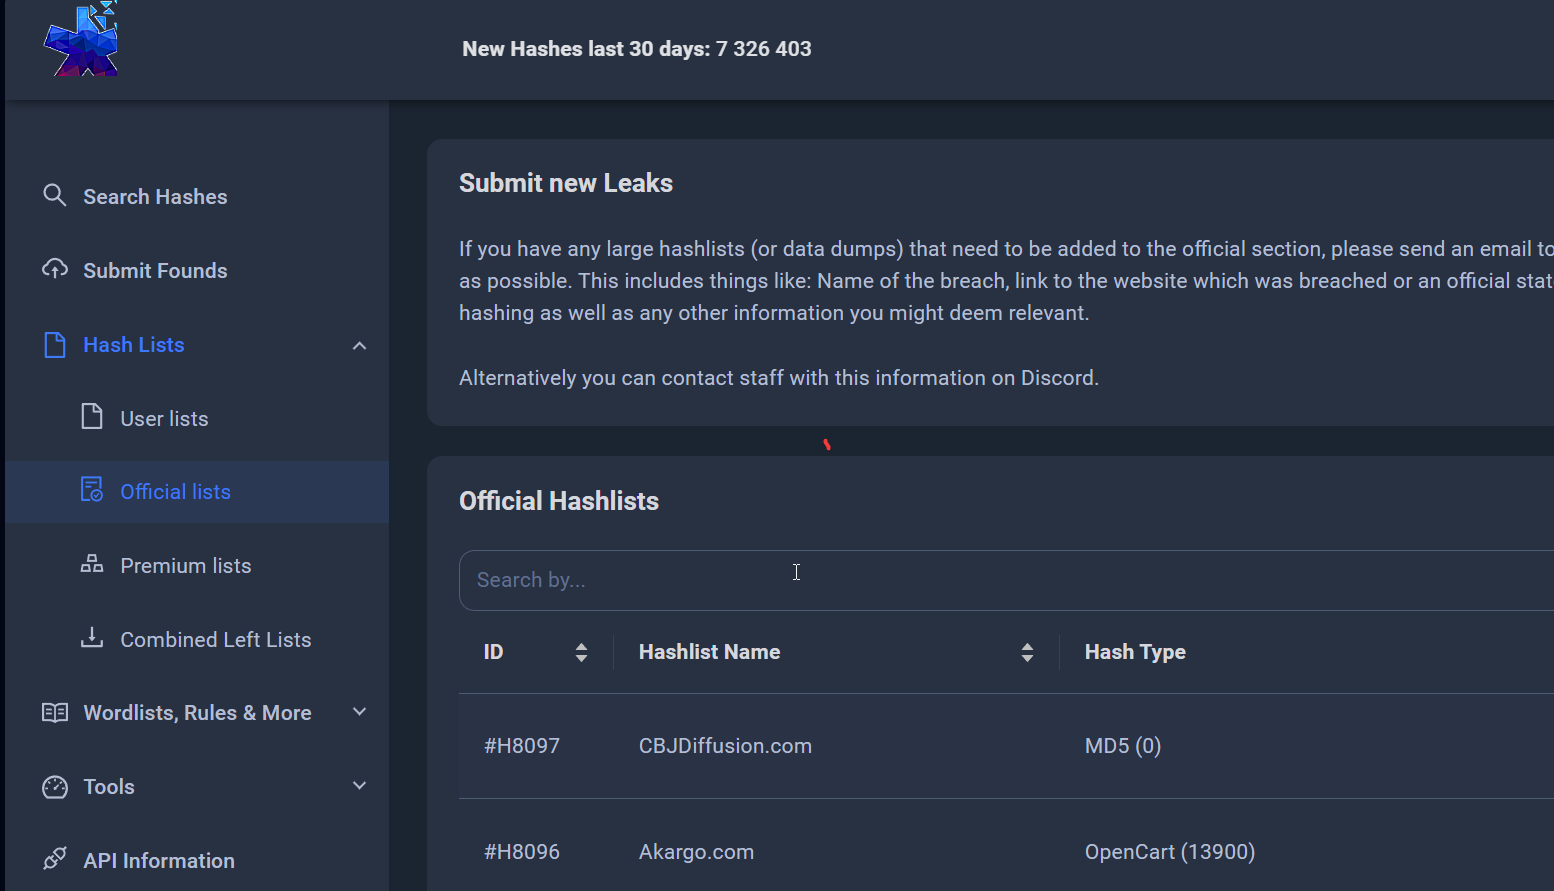Click the Hash Lists document icon
The height and width of the screenshot is (891, 1554).
[x=55, y=345]
